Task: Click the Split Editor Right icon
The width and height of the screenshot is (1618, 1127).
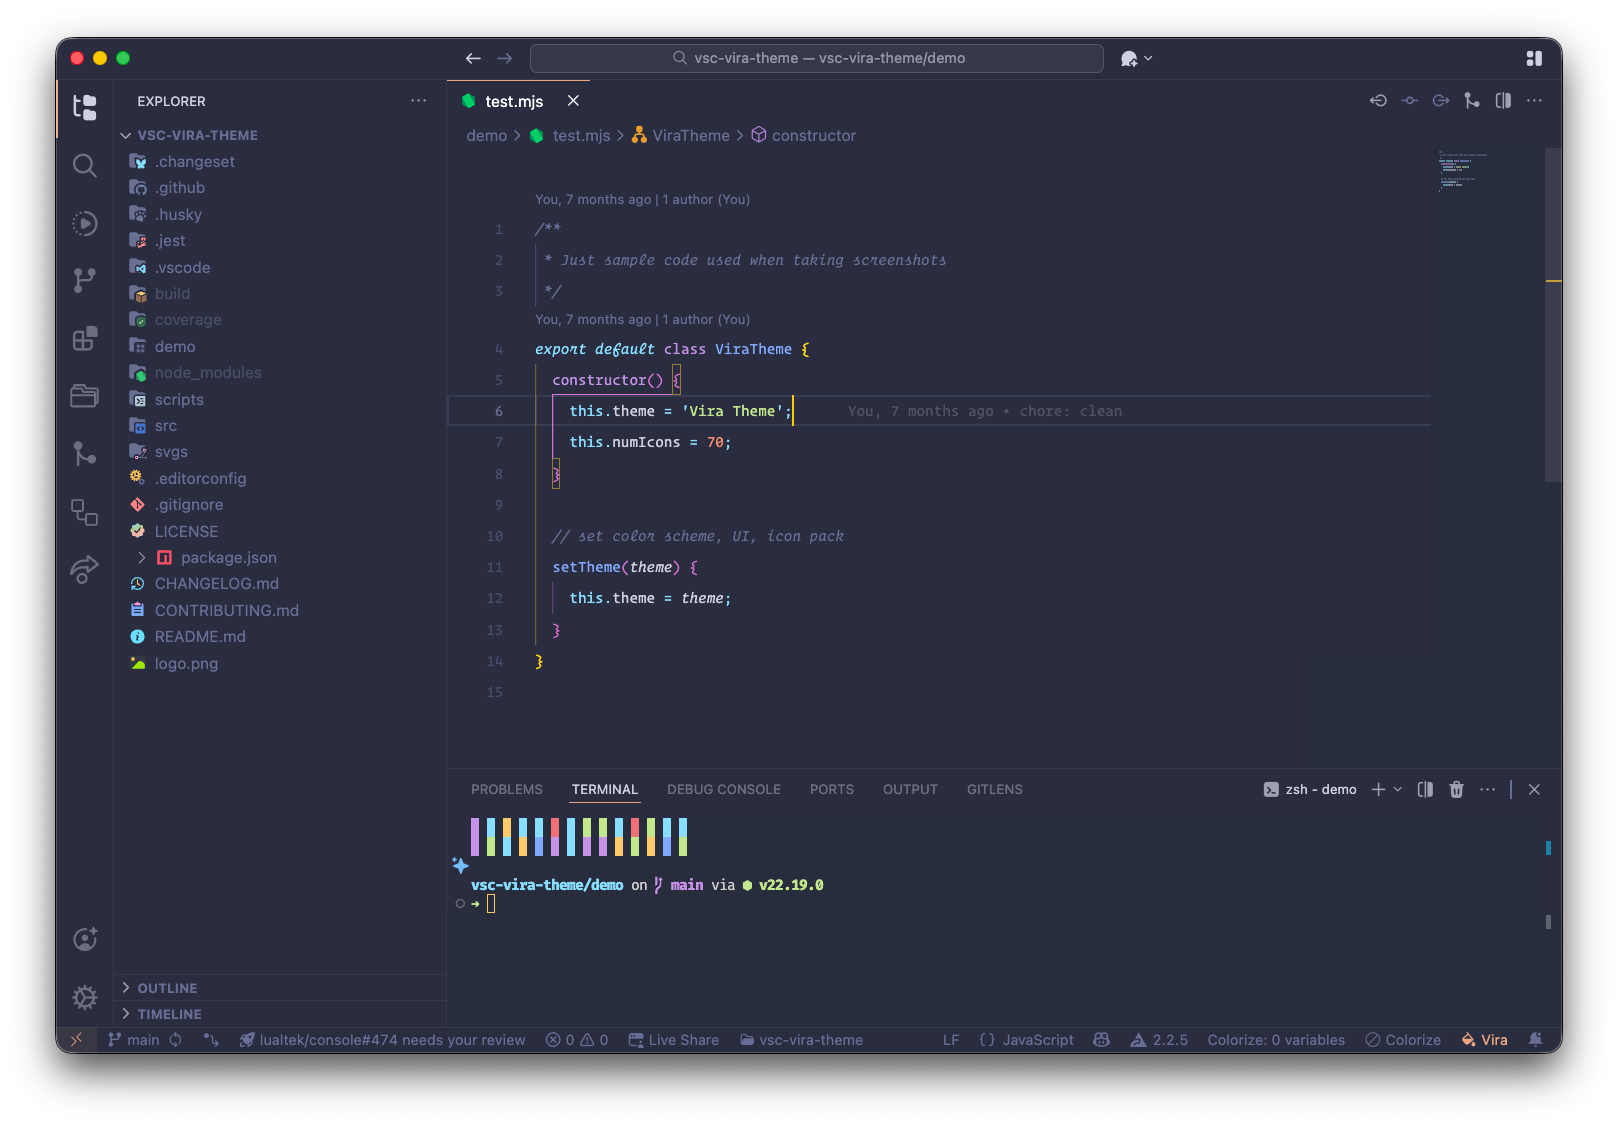Action: pyautogui.click(x=1503, y=101)
